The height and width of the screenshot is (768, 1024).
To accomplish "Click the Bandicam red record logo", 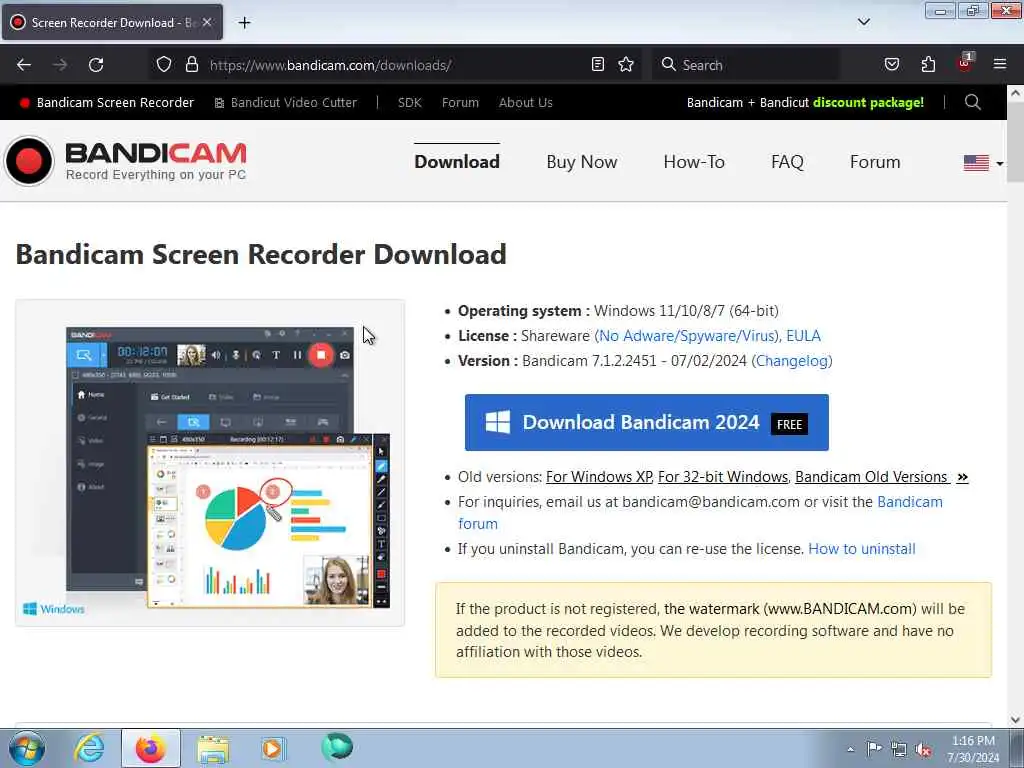I will click(x=29, y=161).
